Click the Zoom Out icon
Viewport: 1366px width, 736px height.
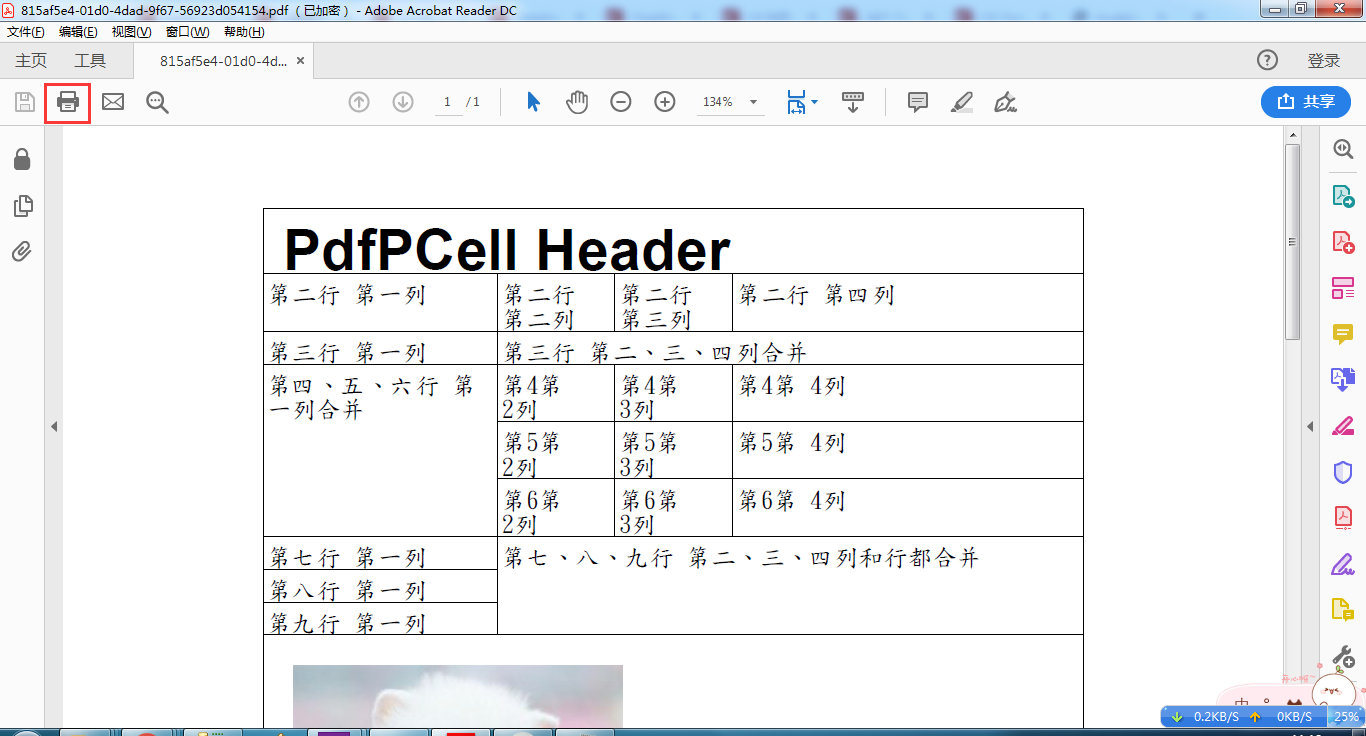click(x=621, y=101)
